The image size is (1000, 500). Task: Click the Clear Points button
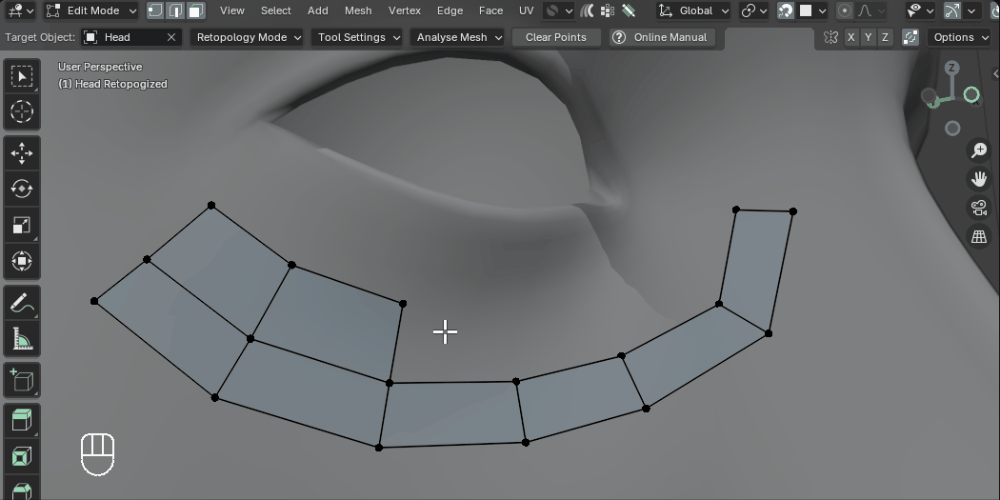click(556, 37)
